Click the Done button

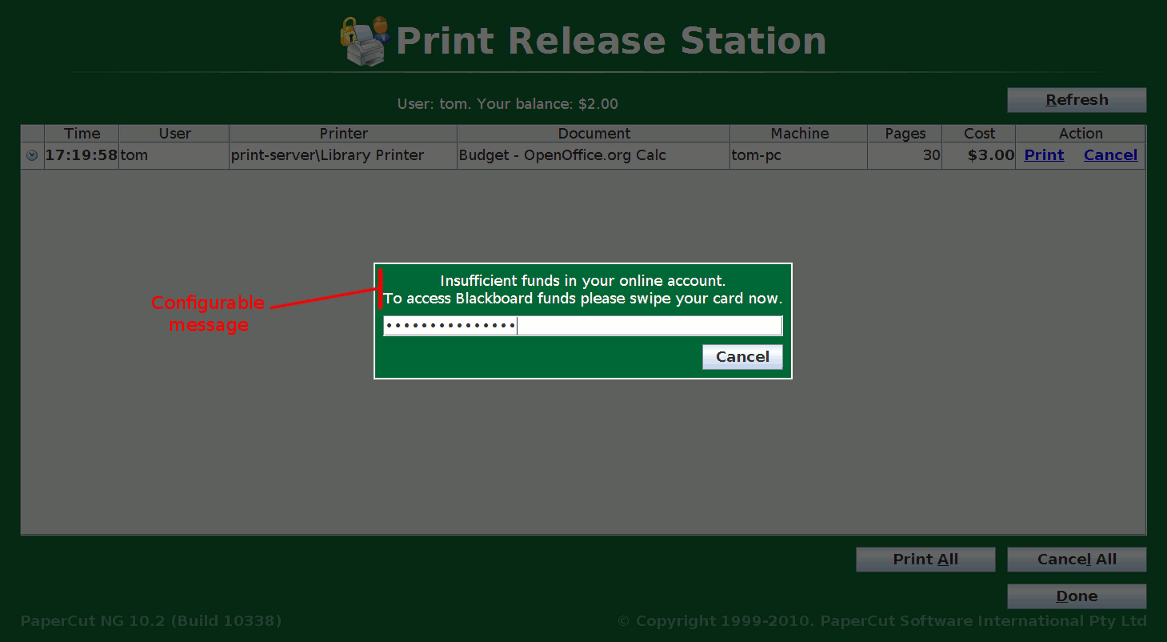[1076, 596]
